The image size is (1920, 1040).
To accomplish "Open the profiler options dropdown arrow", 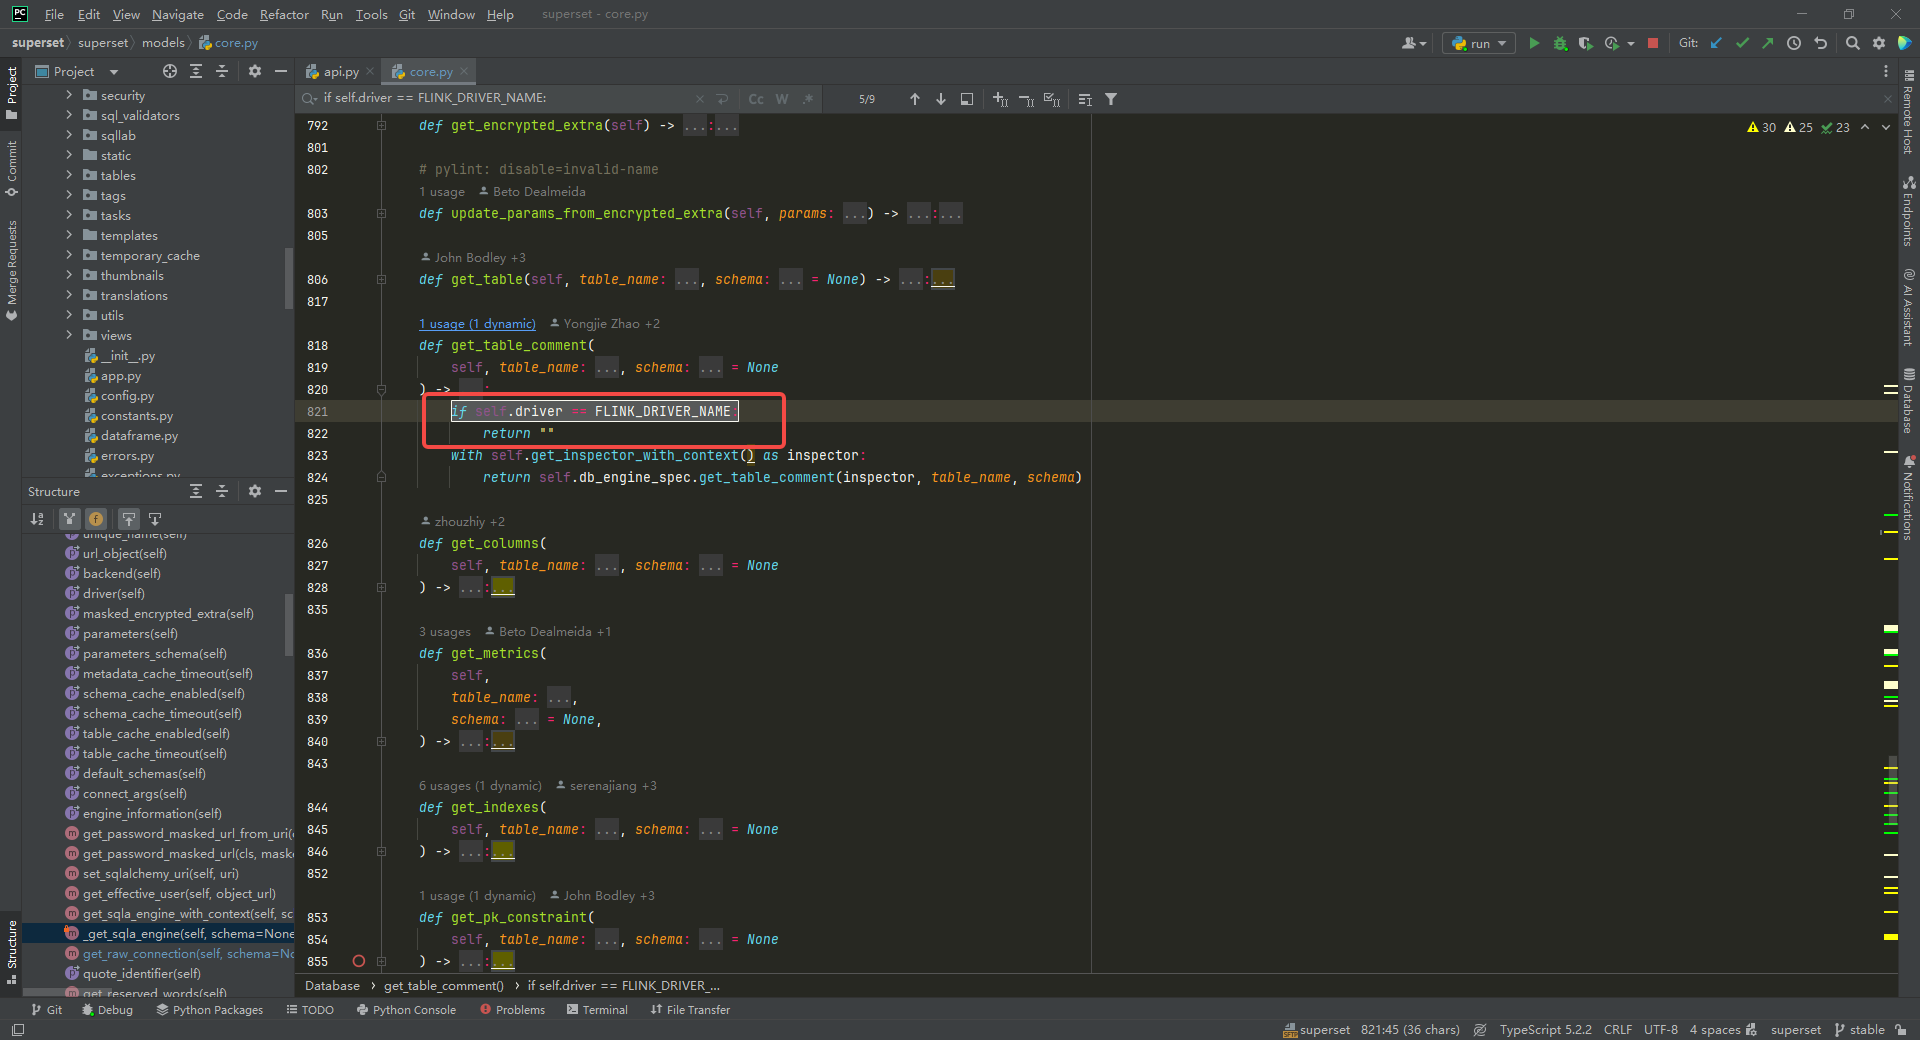I will (x=1631, y=43).
